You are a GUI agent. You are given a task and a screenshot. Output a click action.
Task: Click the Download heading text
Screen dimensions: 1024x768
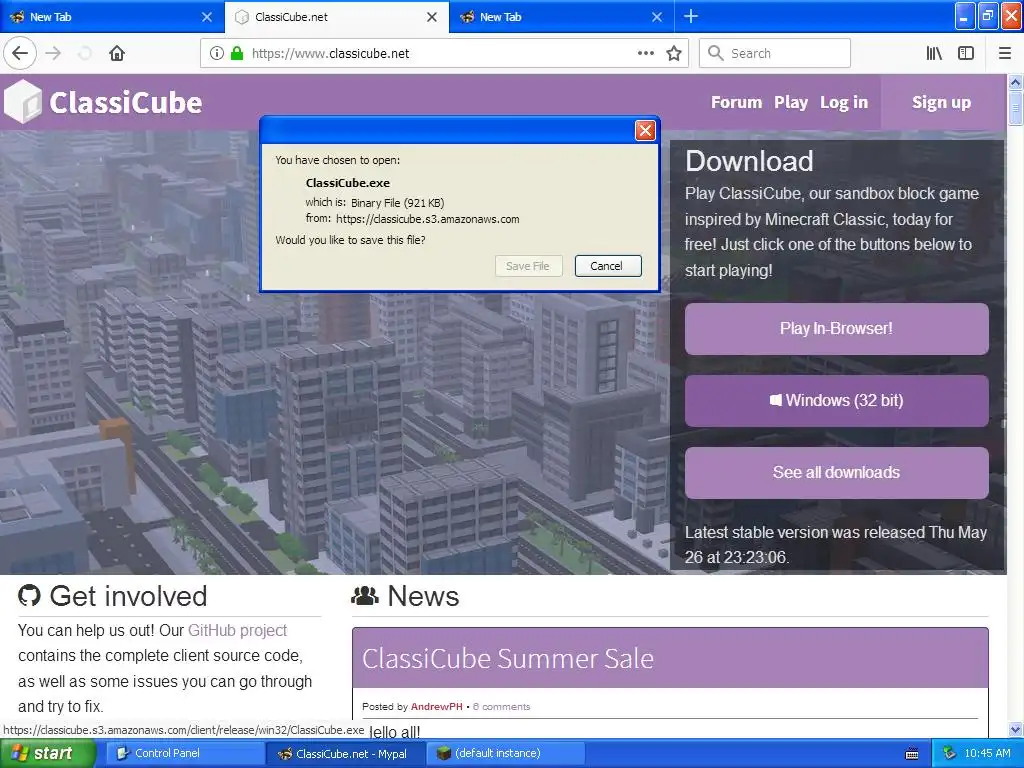(x=749, y=161)
